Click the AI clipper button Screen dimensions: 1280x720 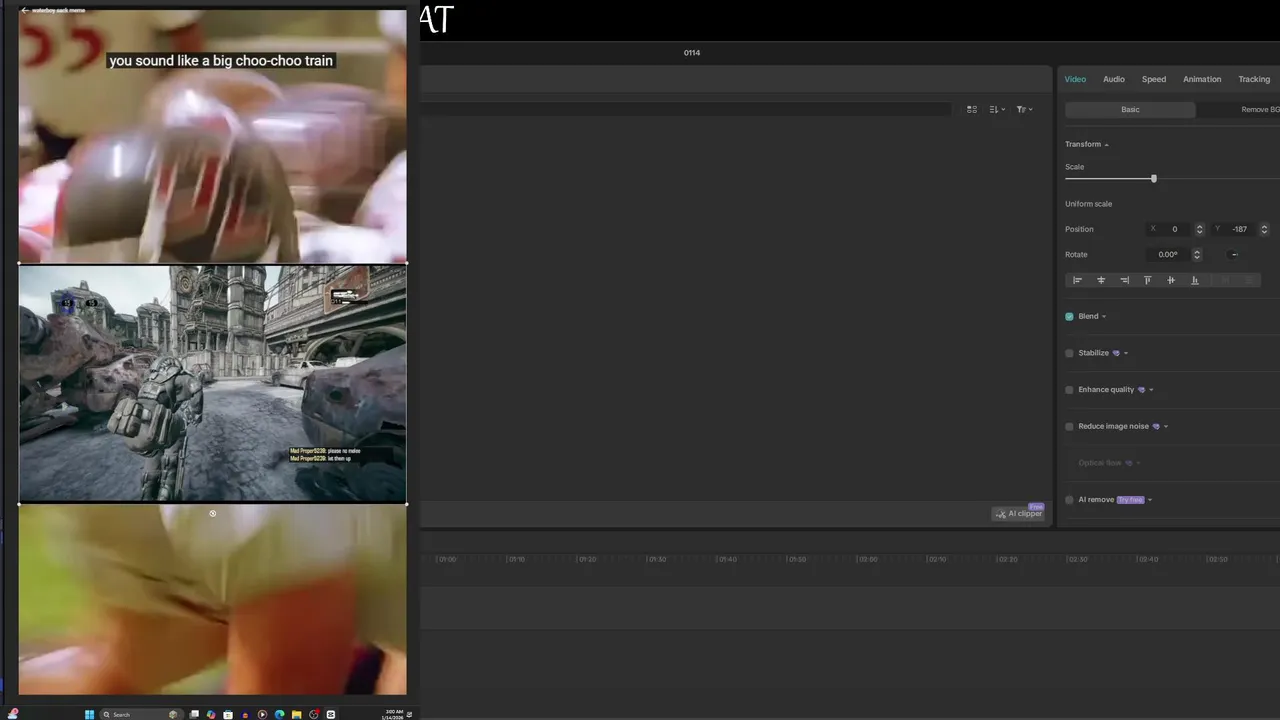(1018, 514)
